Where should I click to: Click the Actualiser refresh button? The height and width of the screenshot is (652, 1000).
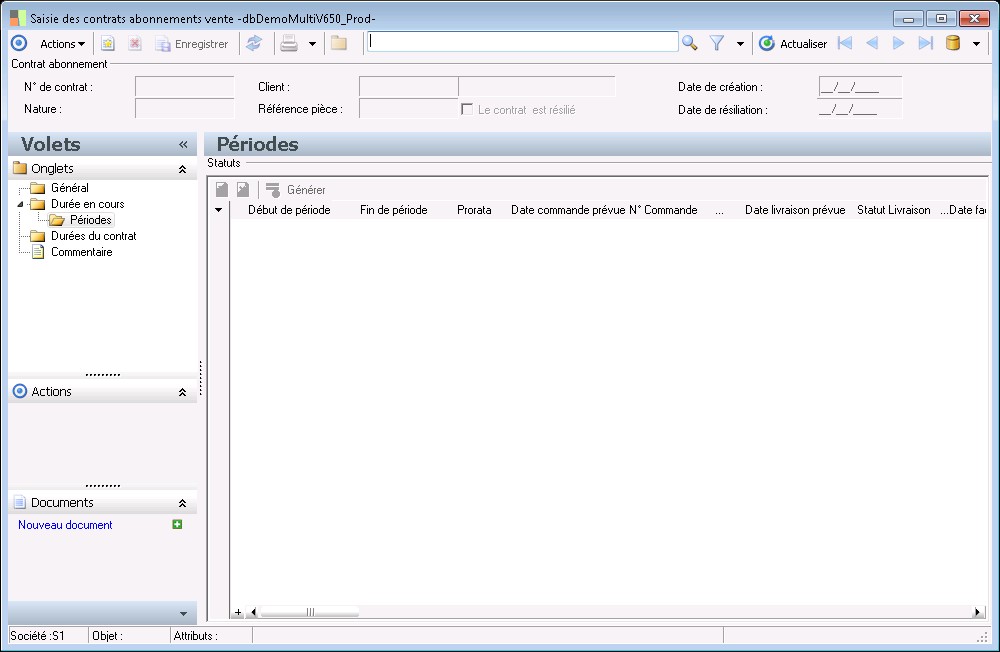[793, 44]
